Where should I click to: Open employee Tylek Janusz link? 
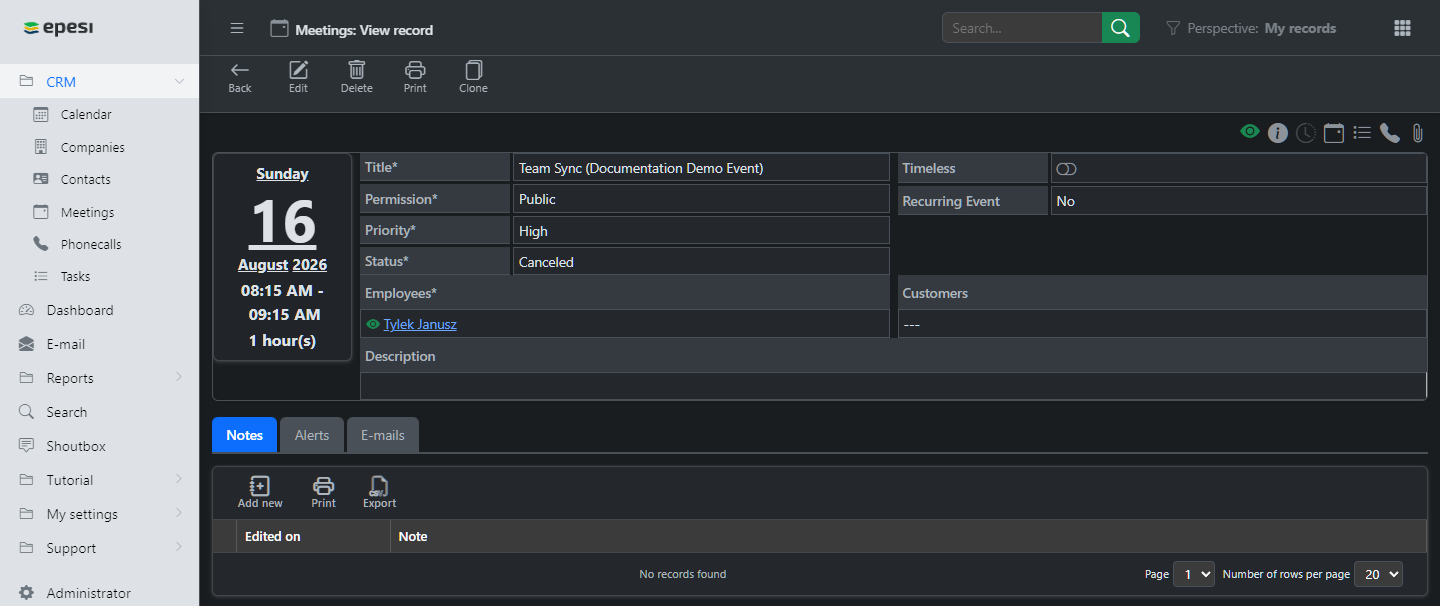(420, 324)
